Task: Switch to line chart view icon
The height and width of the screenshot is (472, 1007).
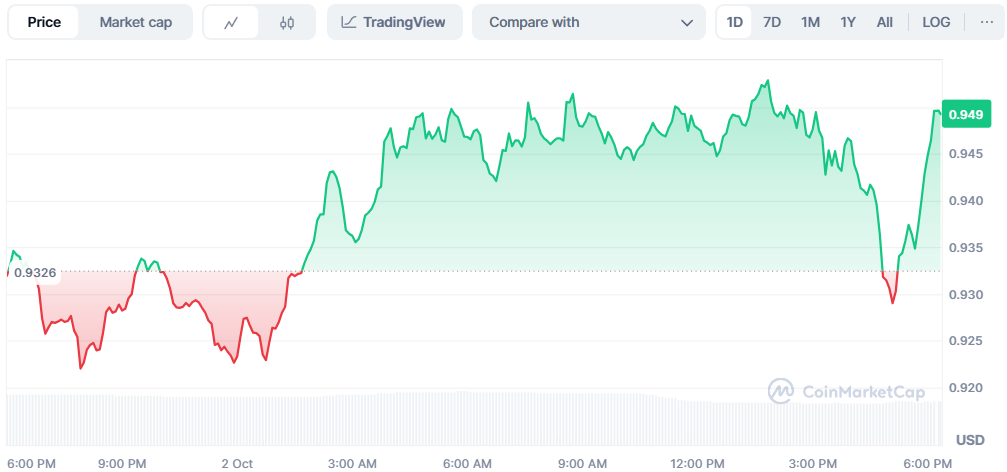Action: 231,22
